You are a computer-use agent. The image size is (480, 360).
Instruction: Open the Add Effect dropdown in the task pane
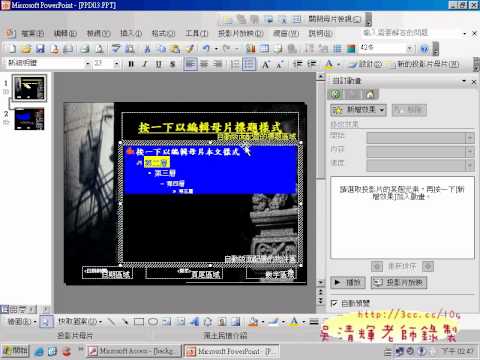(358, 110)
